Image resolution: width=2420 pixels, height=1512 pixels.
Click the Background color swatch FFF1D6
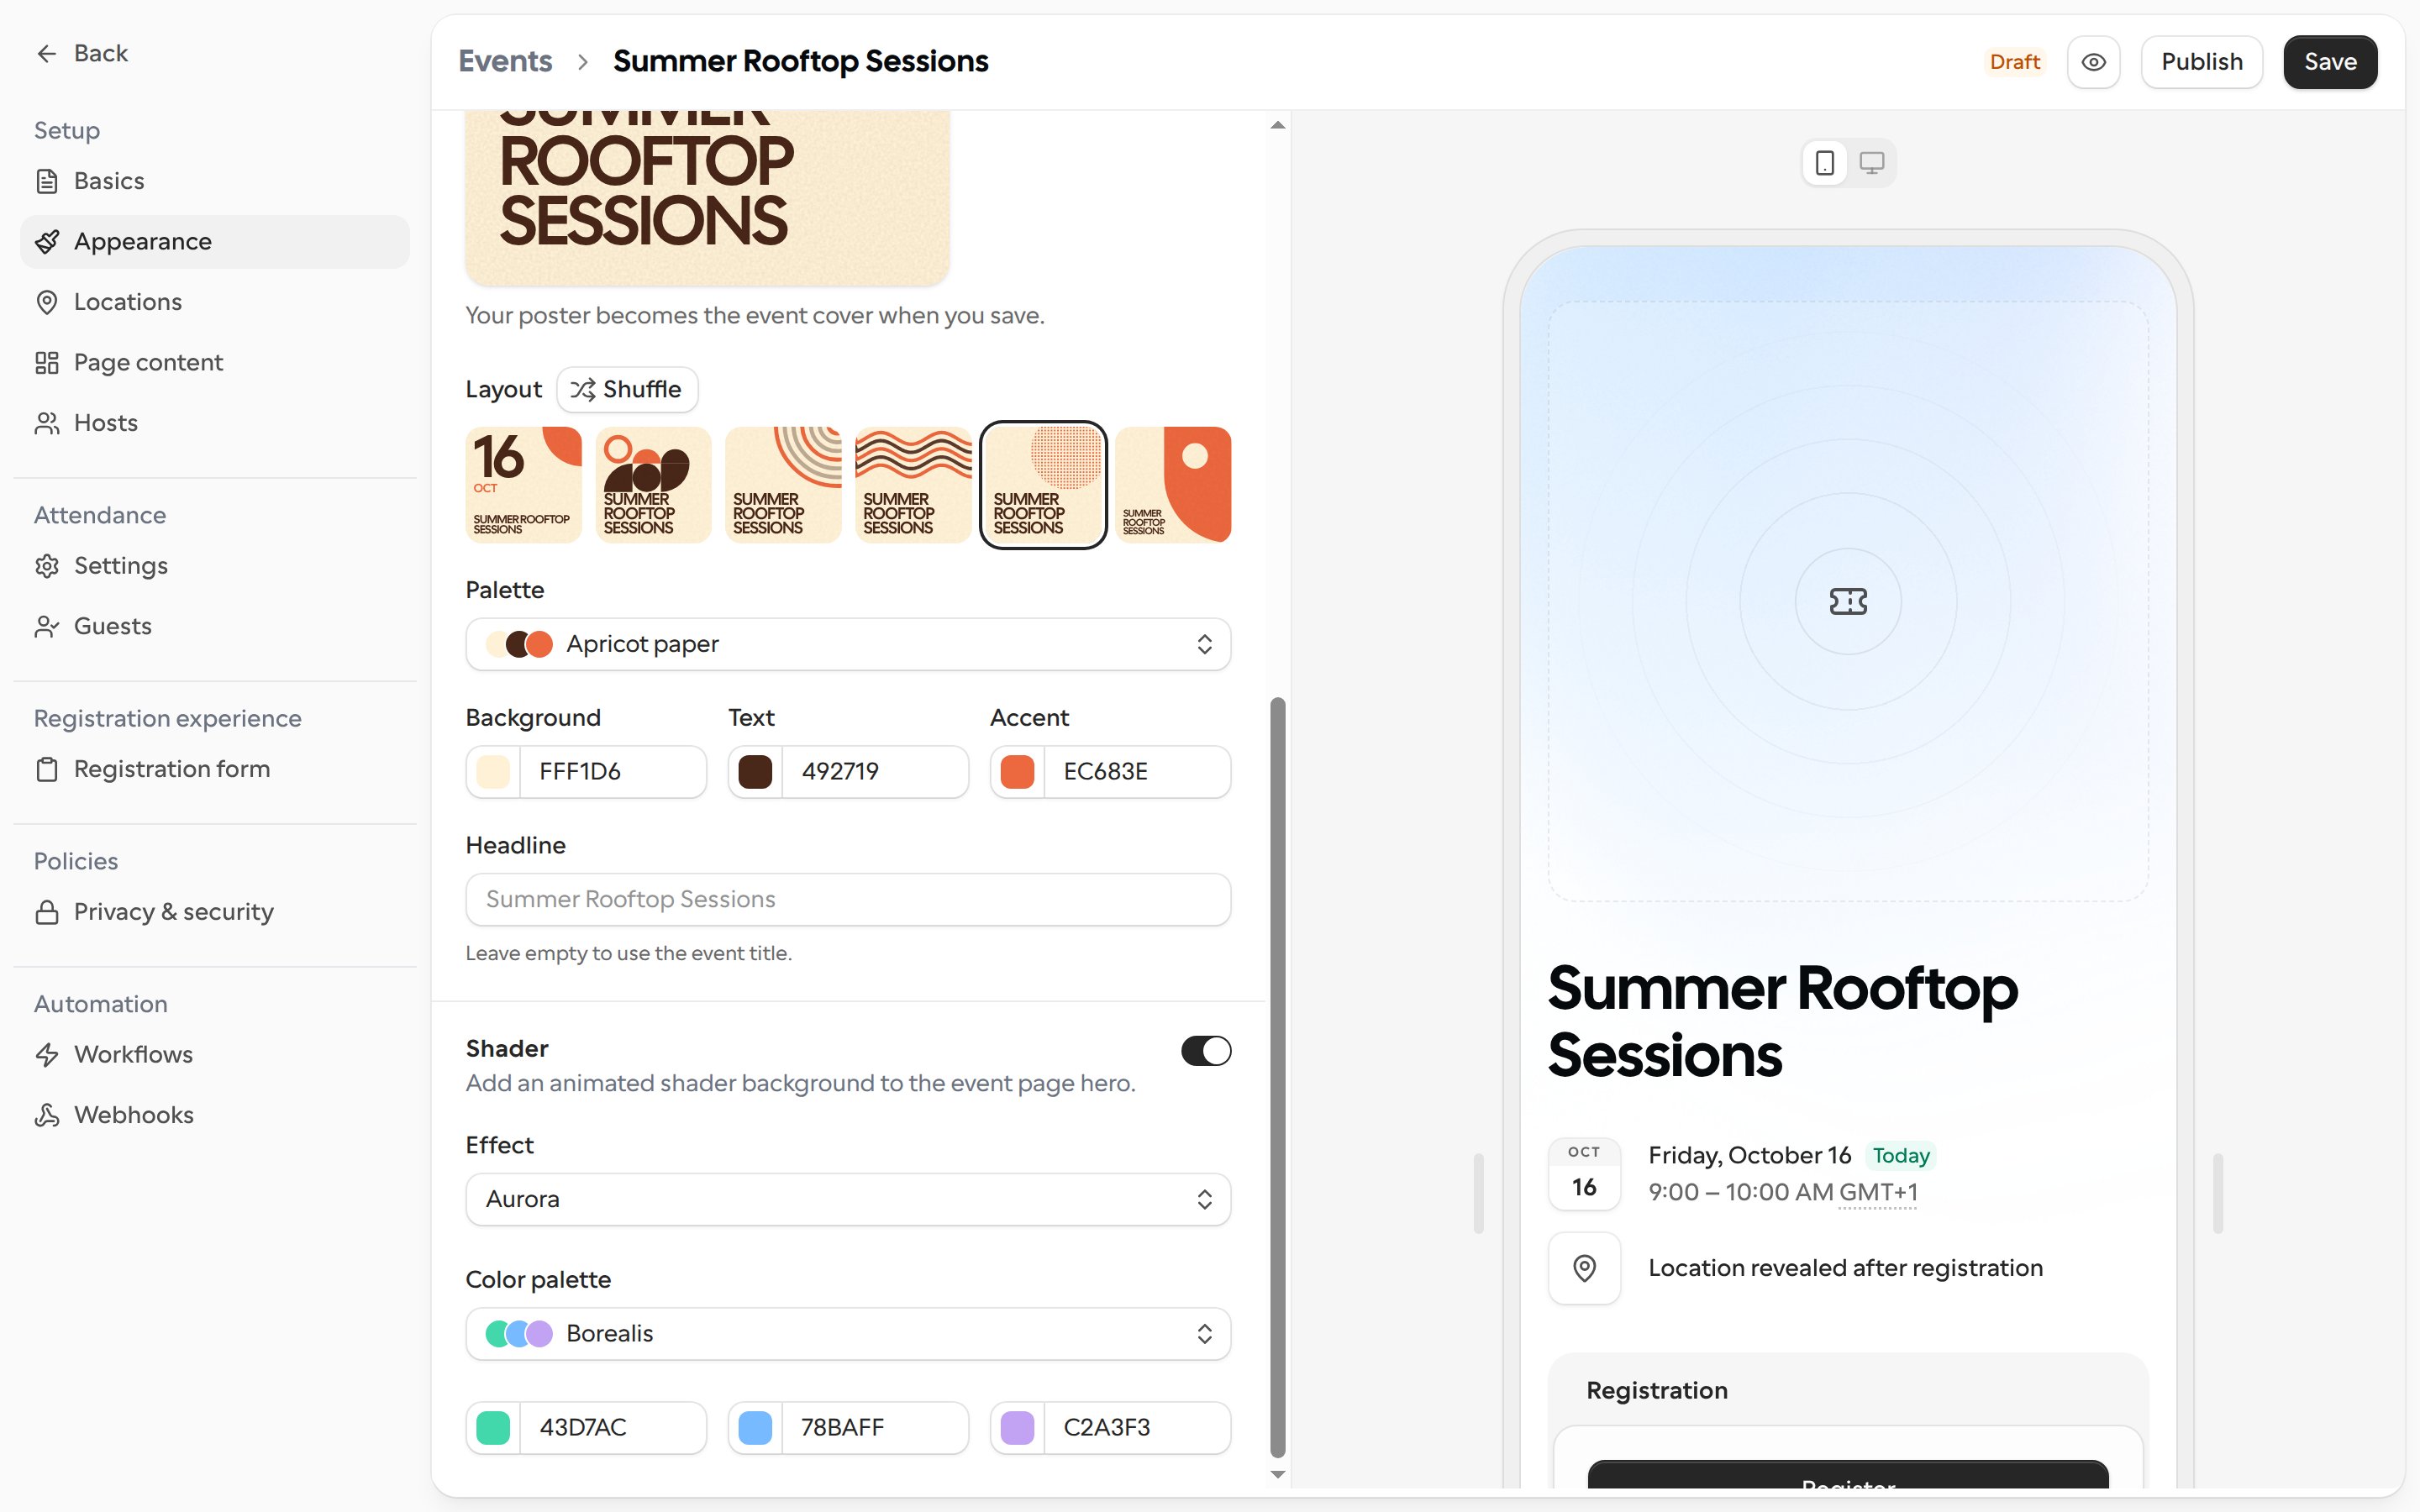click(493, 772)
